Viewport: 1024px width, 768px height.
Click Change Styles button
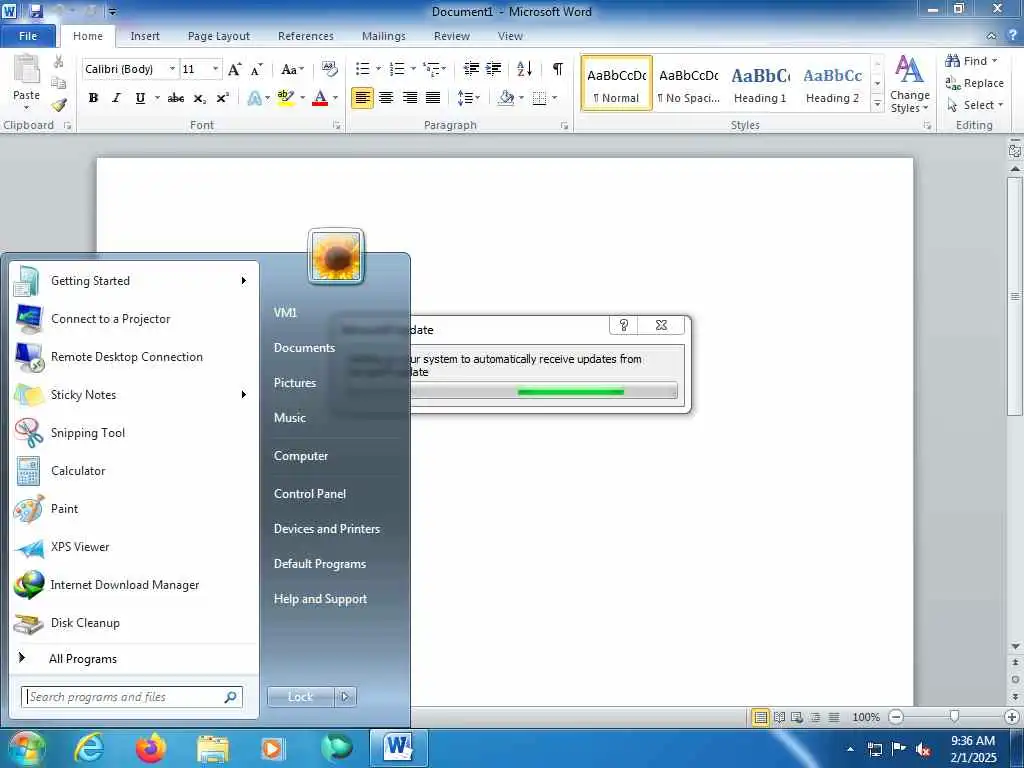[x=909, y=85]
